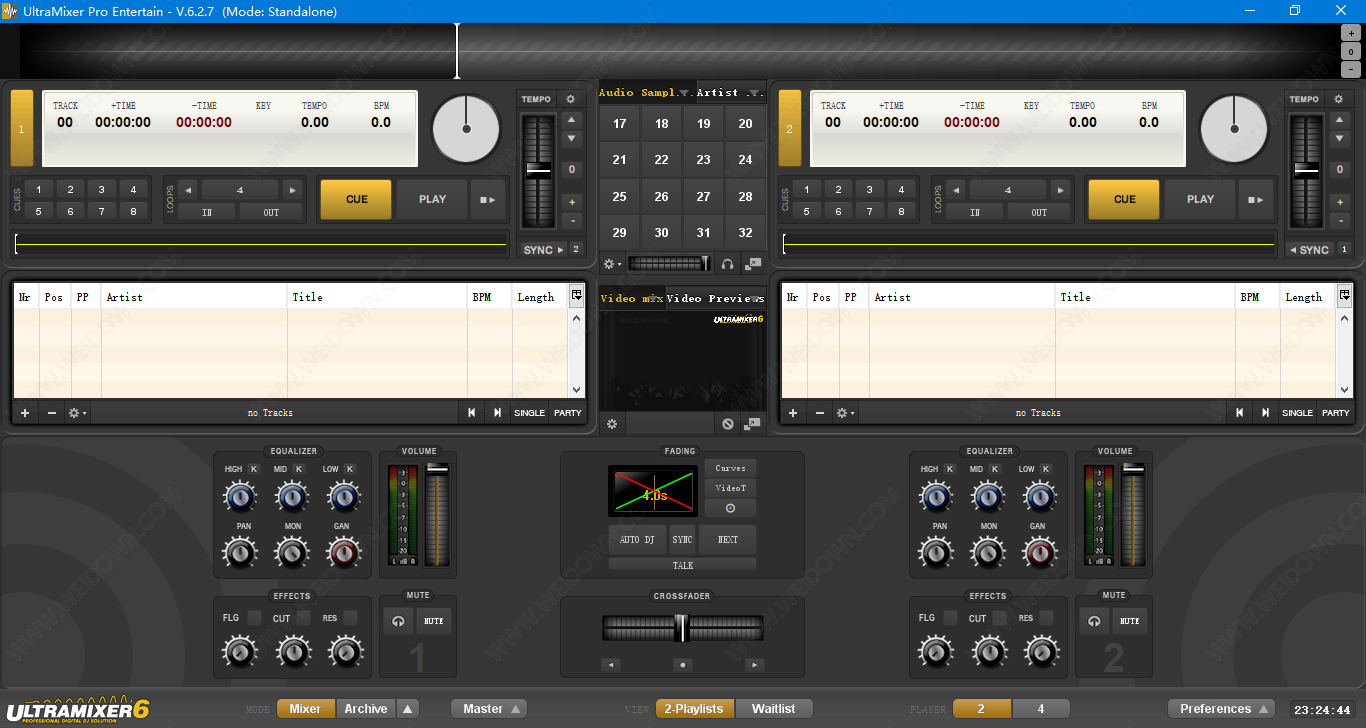Toggle LOW kill K on player 2

1046,469
